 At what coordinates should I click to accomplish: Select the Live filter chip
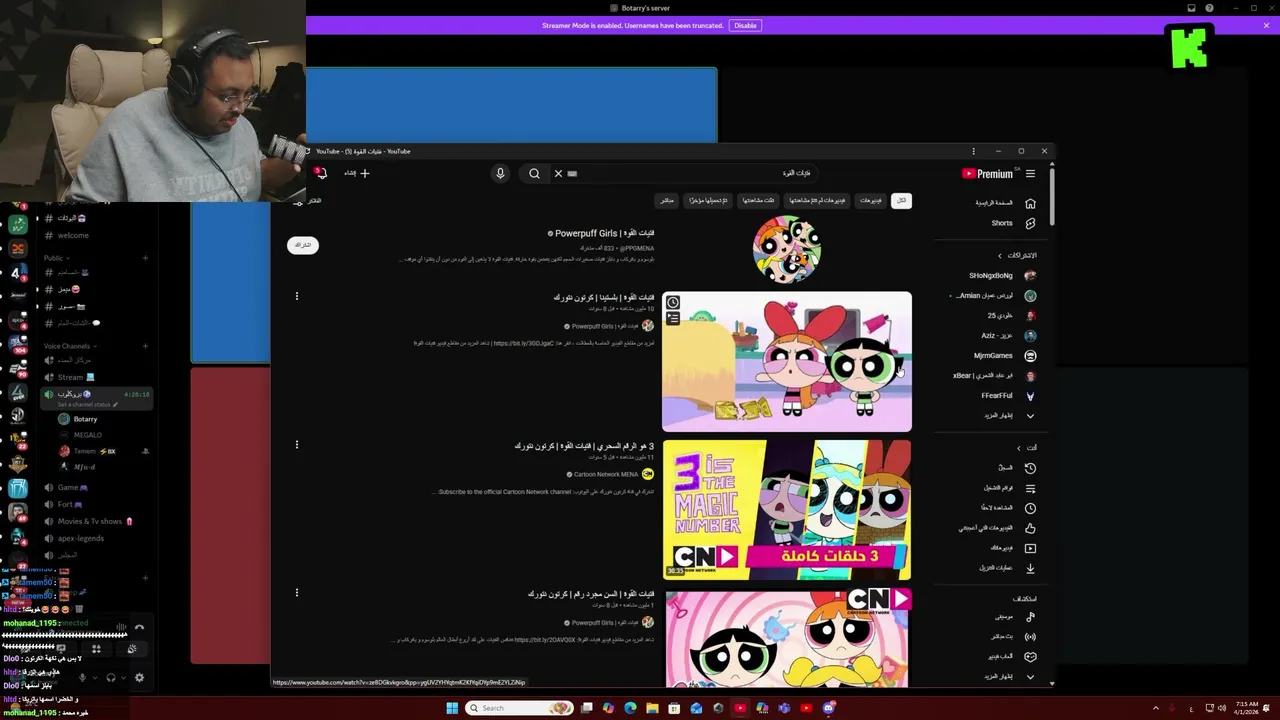click(667, 200)
